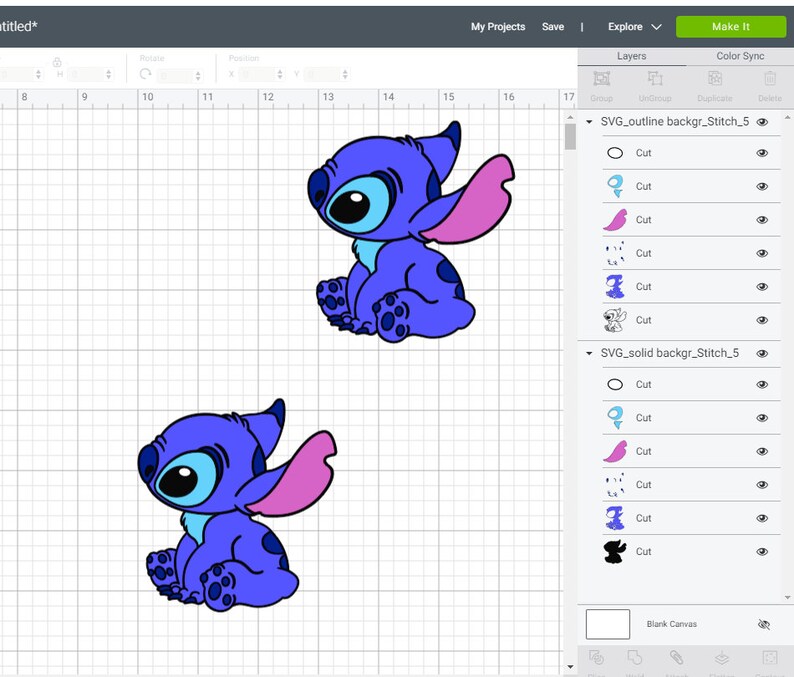Hide dark dots layer in SVG_solid group
794x677 pixels.
[762, 485]
